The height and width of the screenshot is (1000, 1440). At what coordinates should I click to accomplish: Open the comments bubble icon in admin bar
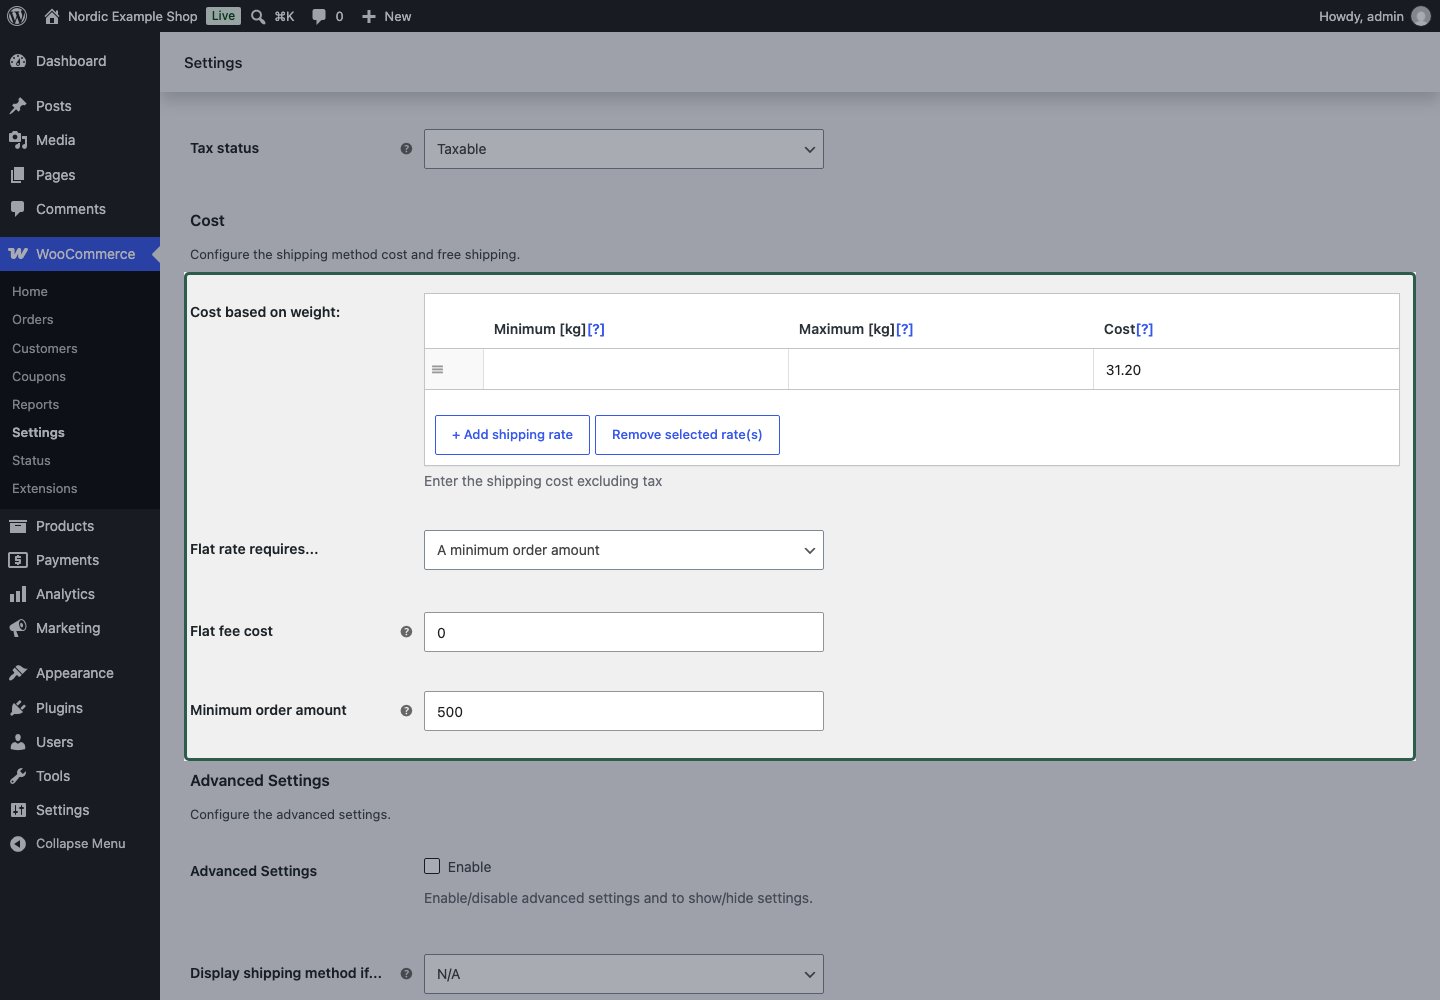click(x=319, y=16)
